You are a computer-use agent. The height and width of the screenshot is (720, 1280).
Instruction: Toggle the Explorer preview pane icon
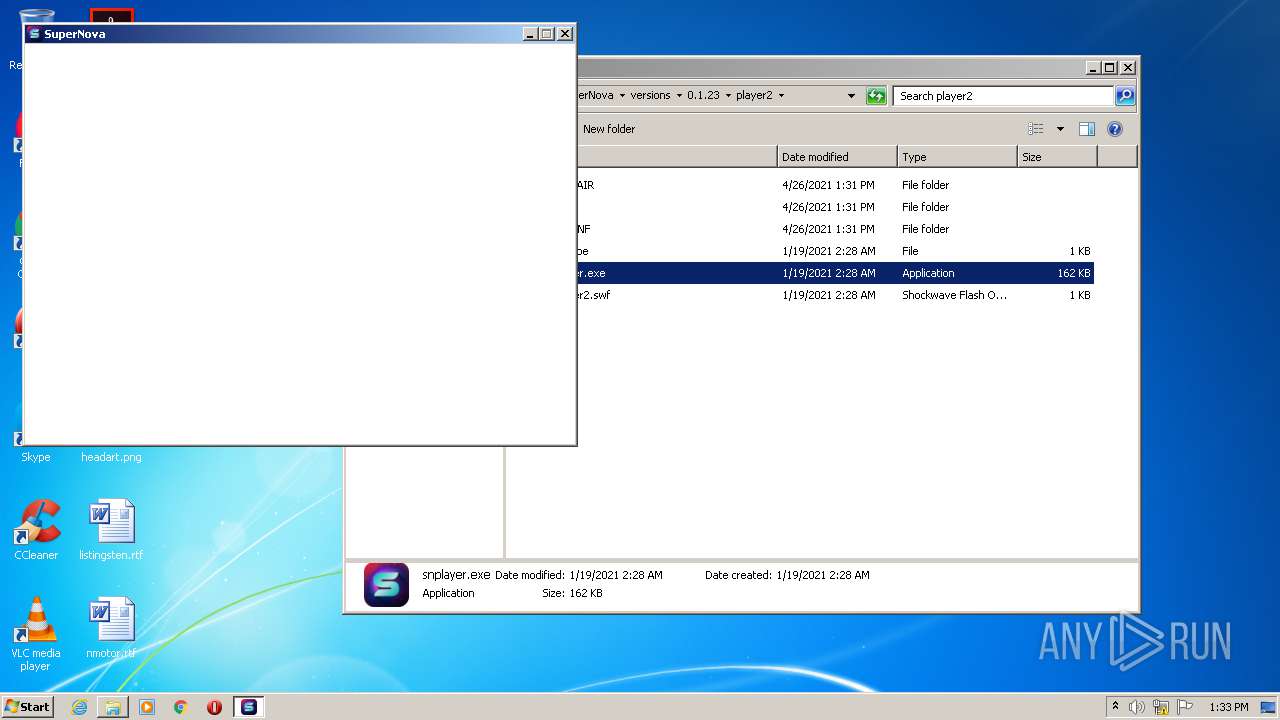(x=1087, y=129)
